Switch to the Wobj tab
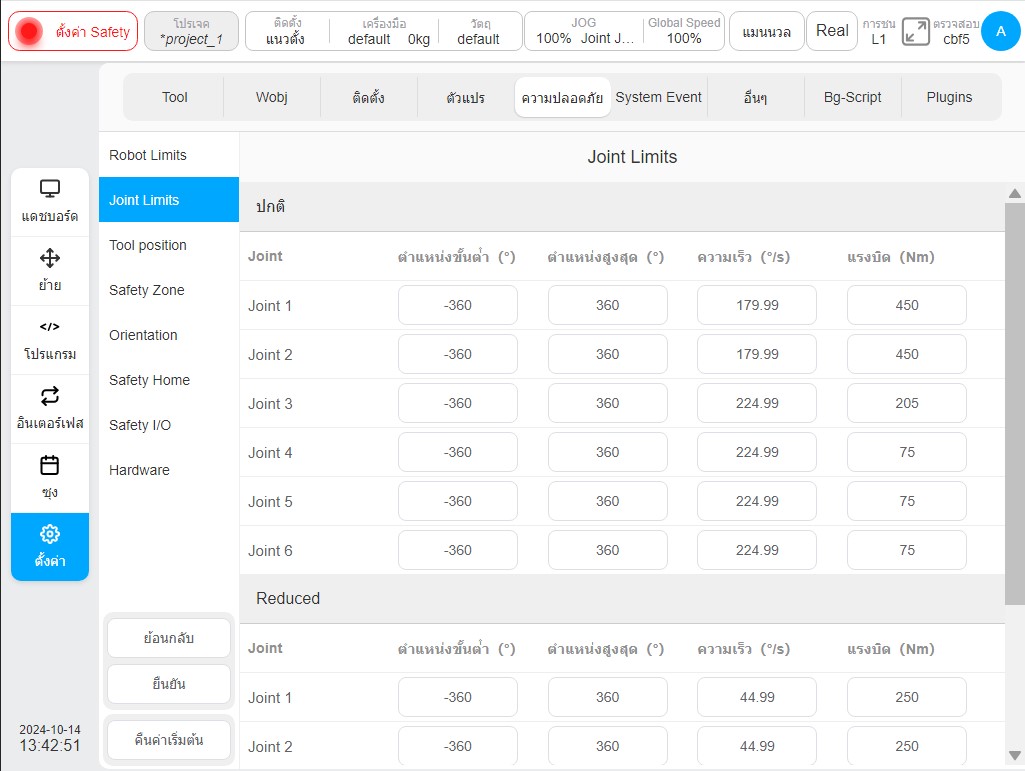Viewport: 1025px width, 771px height. [271, 97]
